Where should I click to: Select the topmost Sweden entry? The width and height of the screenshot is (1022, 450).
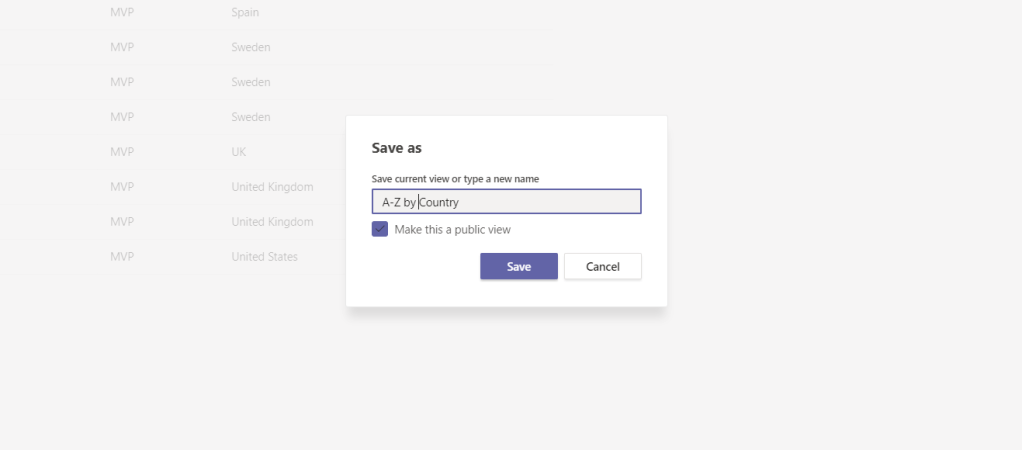click(251, 47)
